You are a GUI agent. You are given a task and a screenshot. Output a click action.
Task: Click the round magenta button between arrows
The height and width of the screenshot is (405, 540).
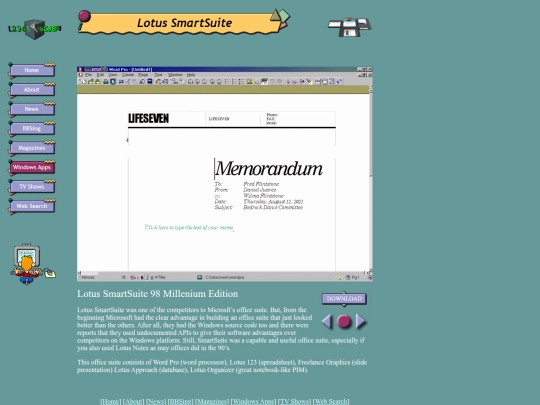(344, 322)
